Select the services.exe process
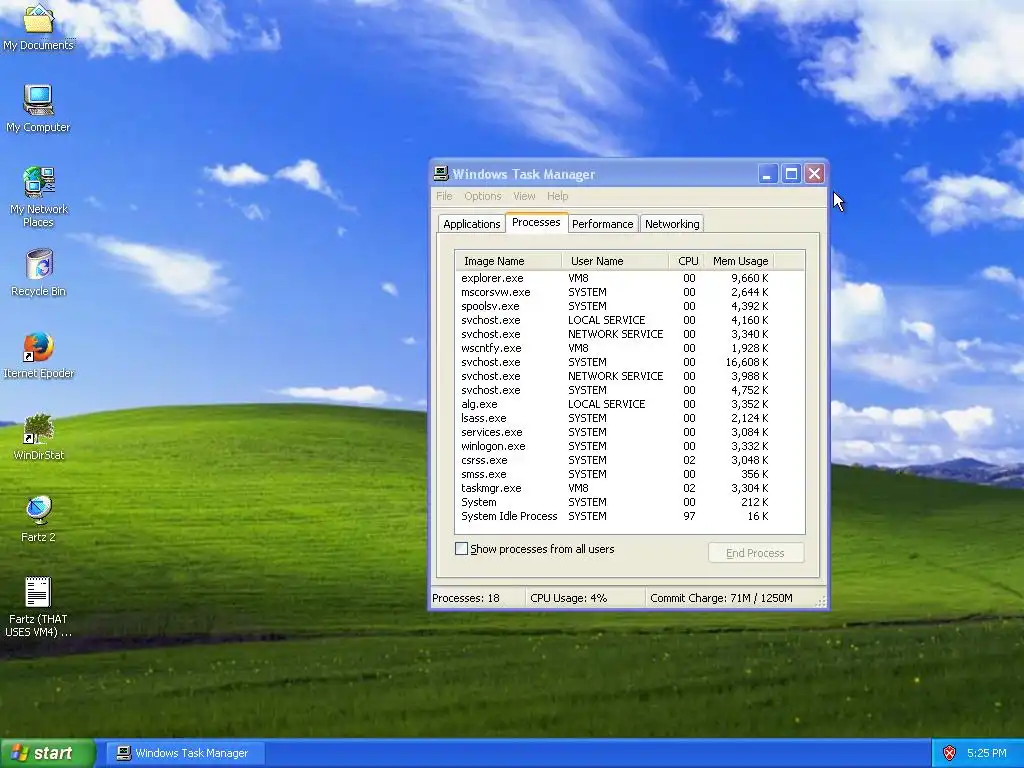The image size is (1024, 768). (x=630, y=432)
